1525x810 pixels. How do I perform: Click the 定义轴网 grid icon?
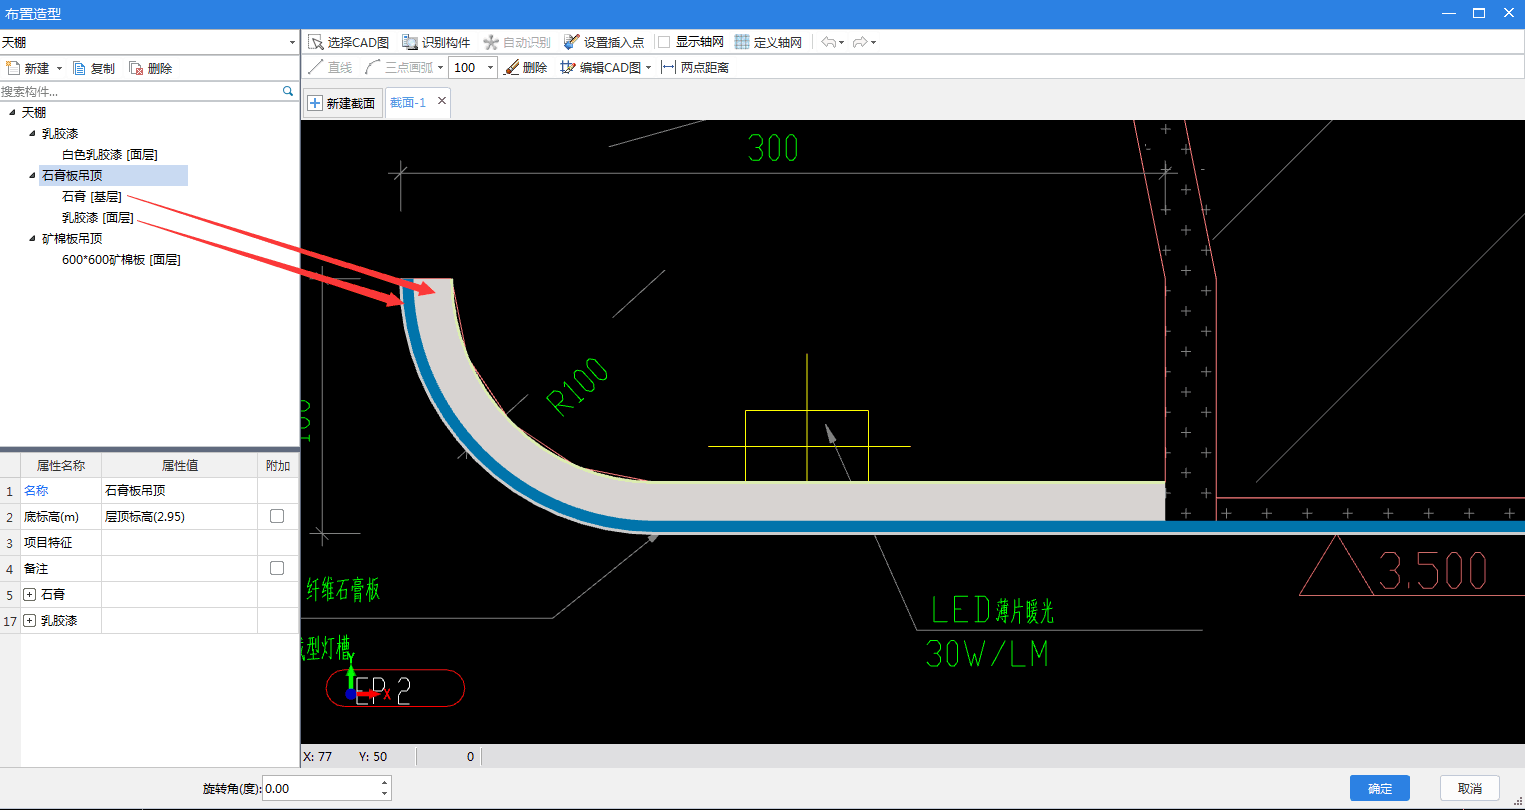[742, 42]
